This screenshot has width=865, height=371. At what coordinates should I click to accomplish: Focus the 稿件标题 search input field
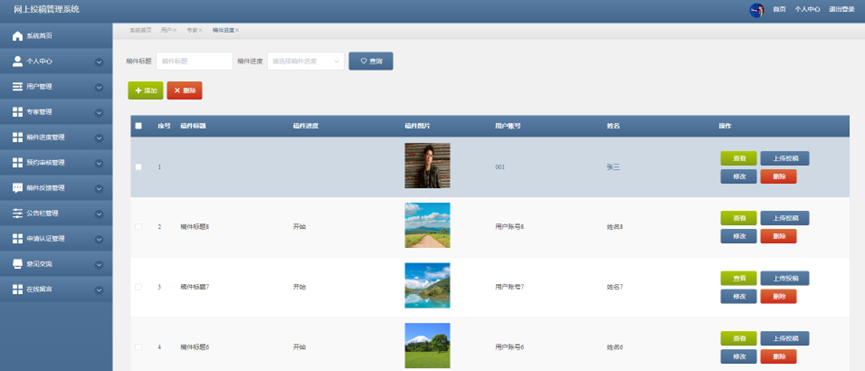tap(194, 61)
